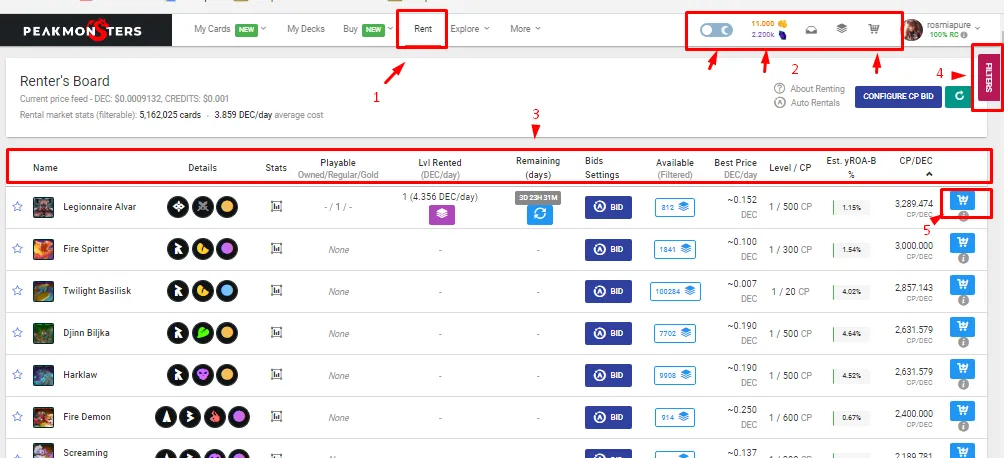Click the purple rented cards stack icon
The image size is (1004, 458).
(x=442, y=215)
